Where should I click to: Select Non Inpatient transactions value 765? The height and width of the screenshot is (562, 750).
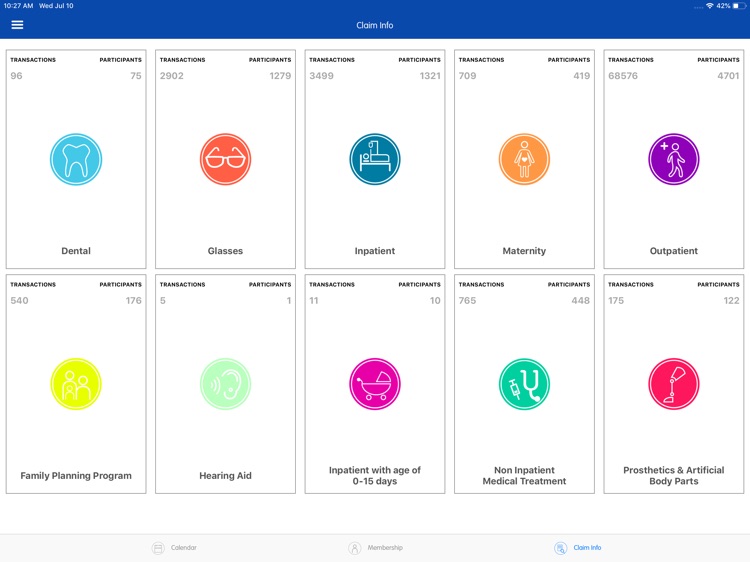(x=467, y=300)
